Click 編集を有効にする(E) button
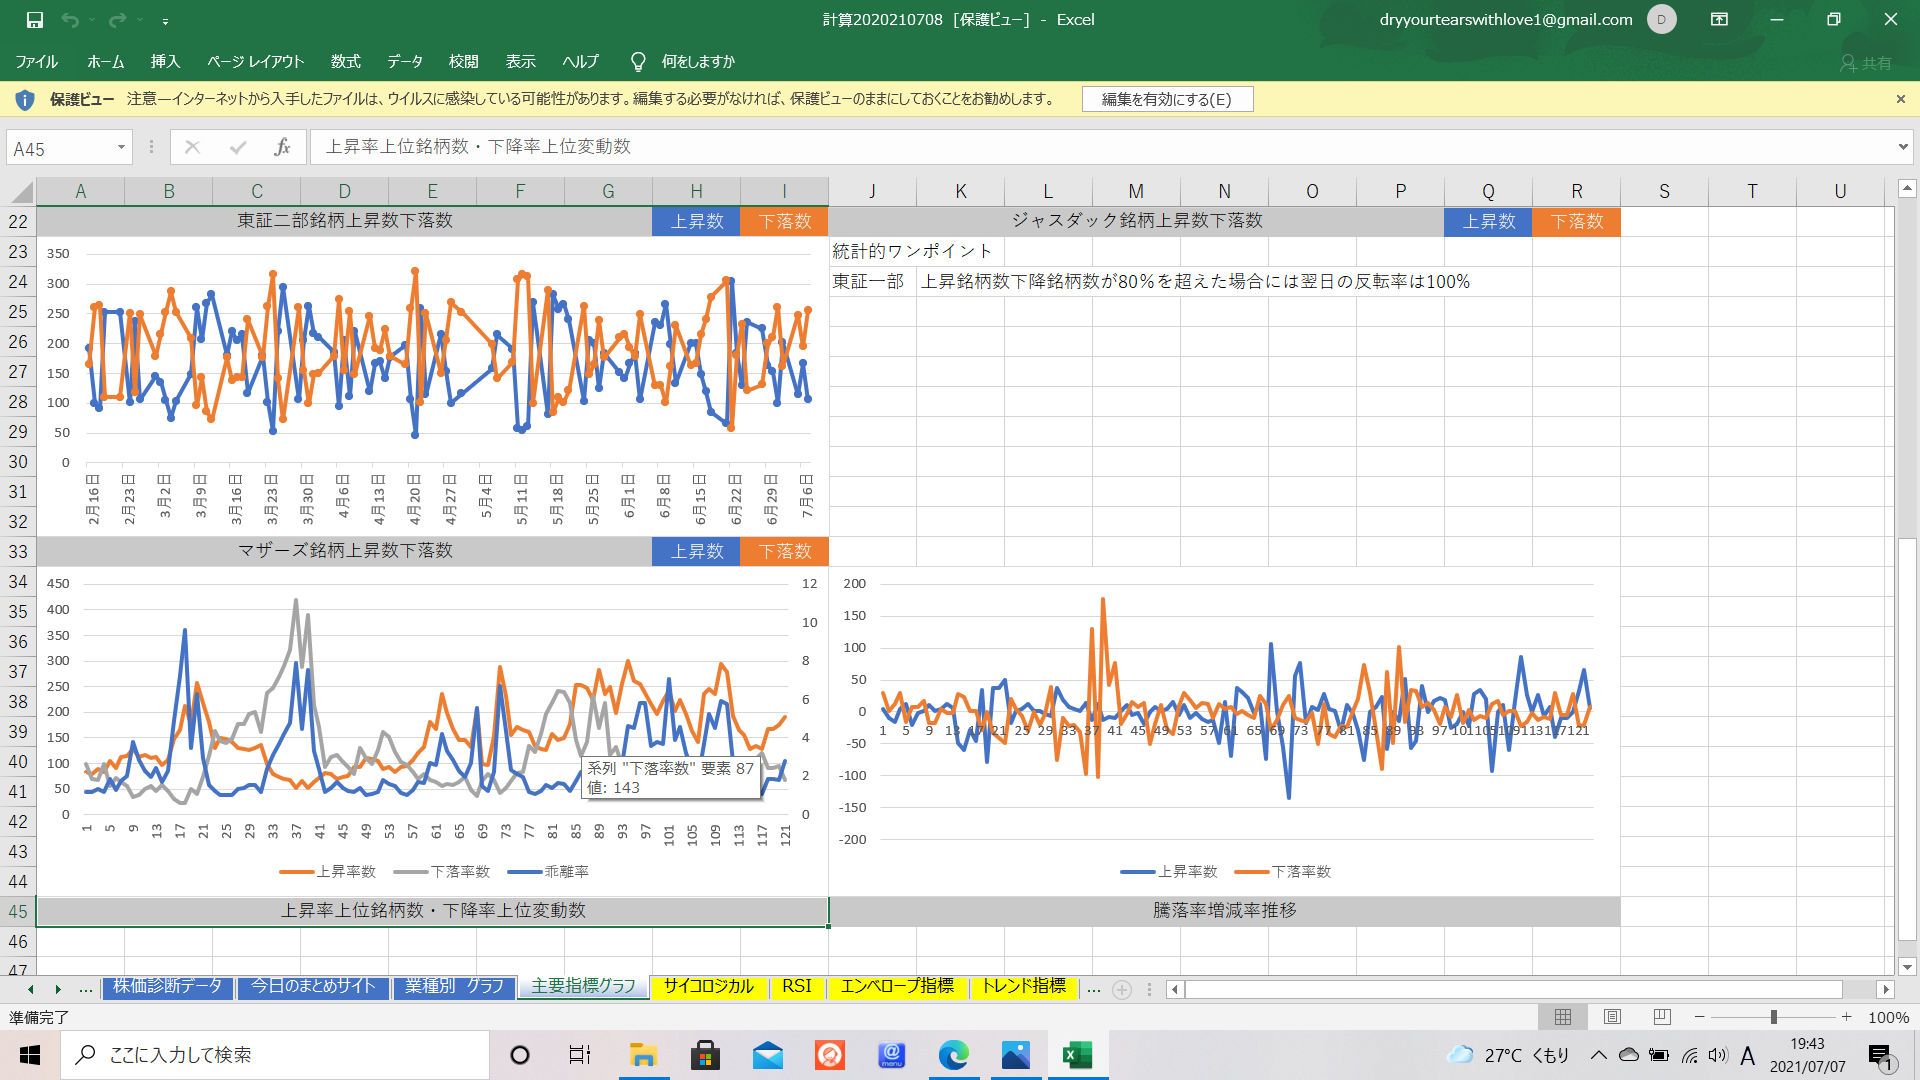This screenshot has height=1080, width=1920. [x=1166, y=99]
